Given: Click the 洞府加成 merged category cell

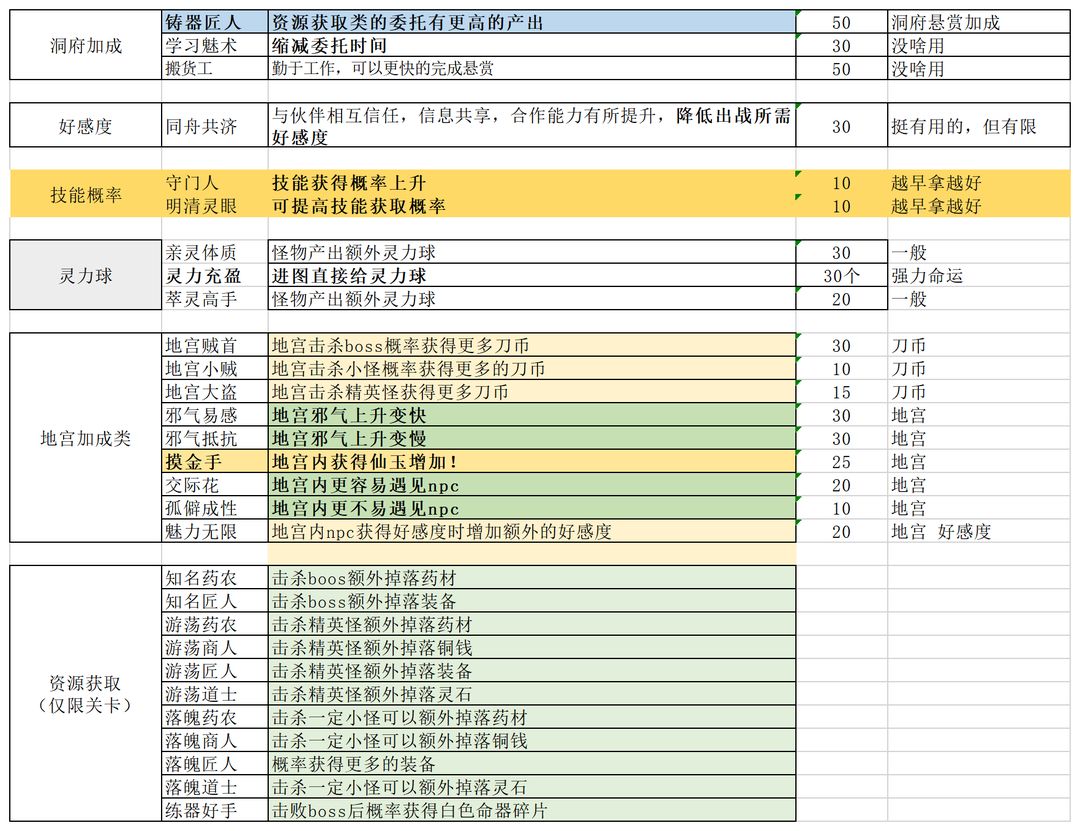Looking at the screenshot, I should coord(85,45).
